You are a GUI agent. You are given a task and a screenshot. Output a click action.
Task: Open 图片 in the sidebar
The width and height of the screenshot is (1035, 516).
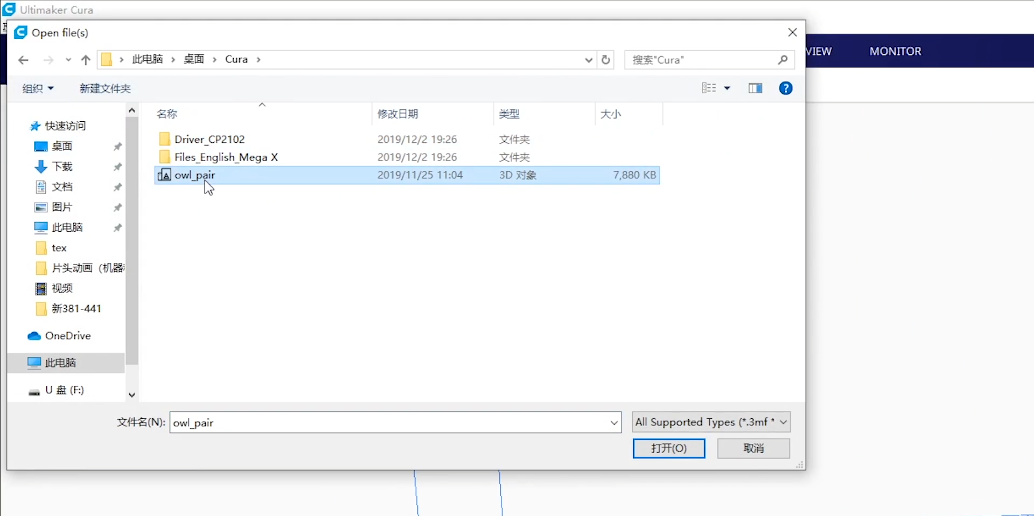pos(62,207)
